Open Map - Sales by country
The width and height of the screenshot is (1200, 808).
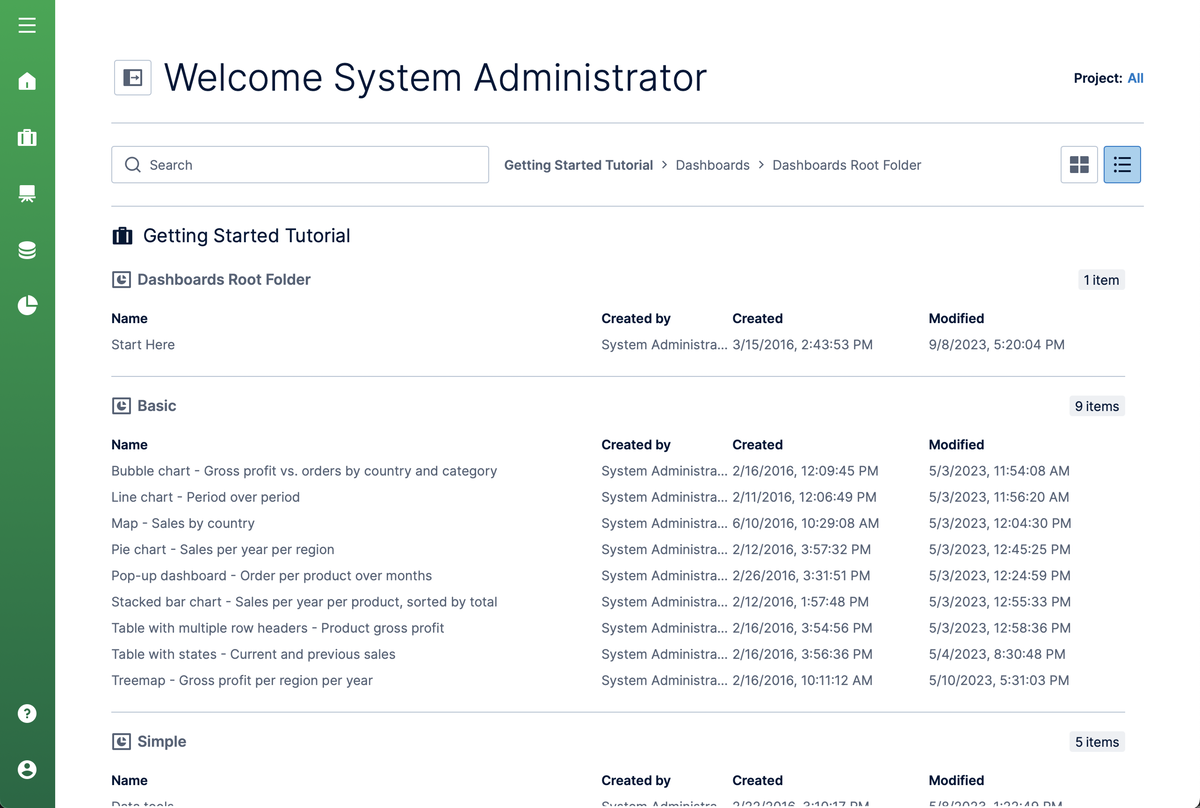(x=183, y=523)
